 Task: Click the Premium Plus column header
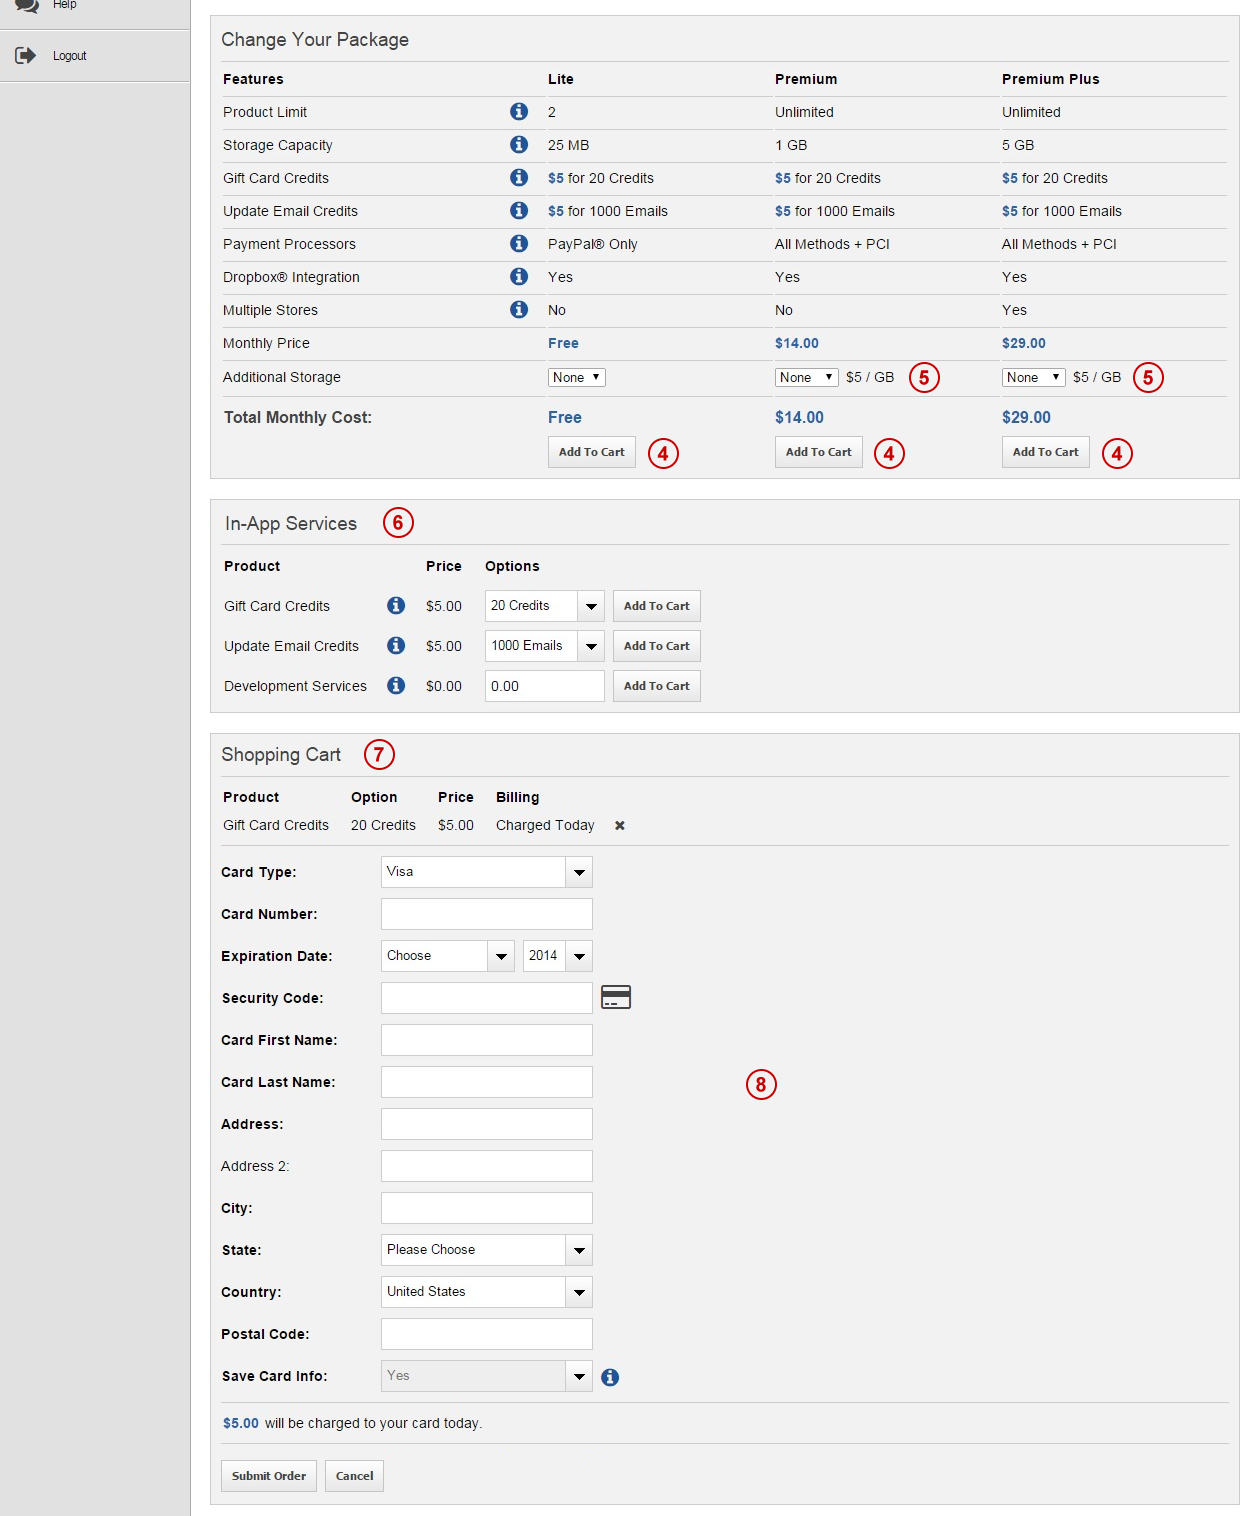(x=1051, y=79)
